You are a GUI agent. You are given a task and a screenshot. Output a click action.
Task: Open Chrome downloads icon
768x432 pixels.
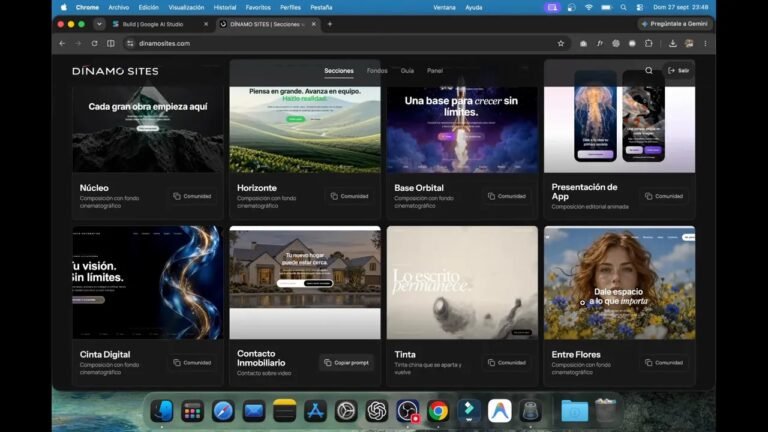coord(672,43)
